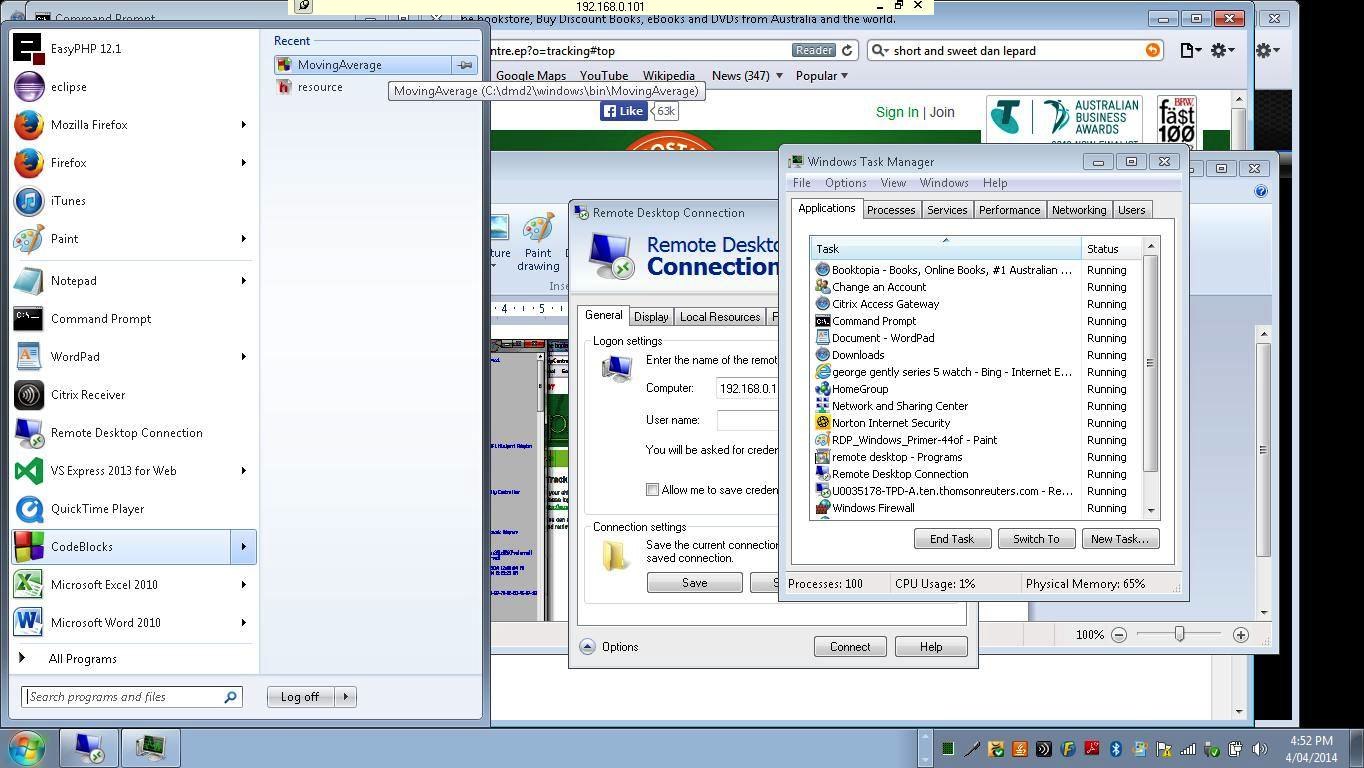Click the Java update tray icon
Image resolution: width=1364 pixels, height=768 pixels.
(x=1019, y=748)
